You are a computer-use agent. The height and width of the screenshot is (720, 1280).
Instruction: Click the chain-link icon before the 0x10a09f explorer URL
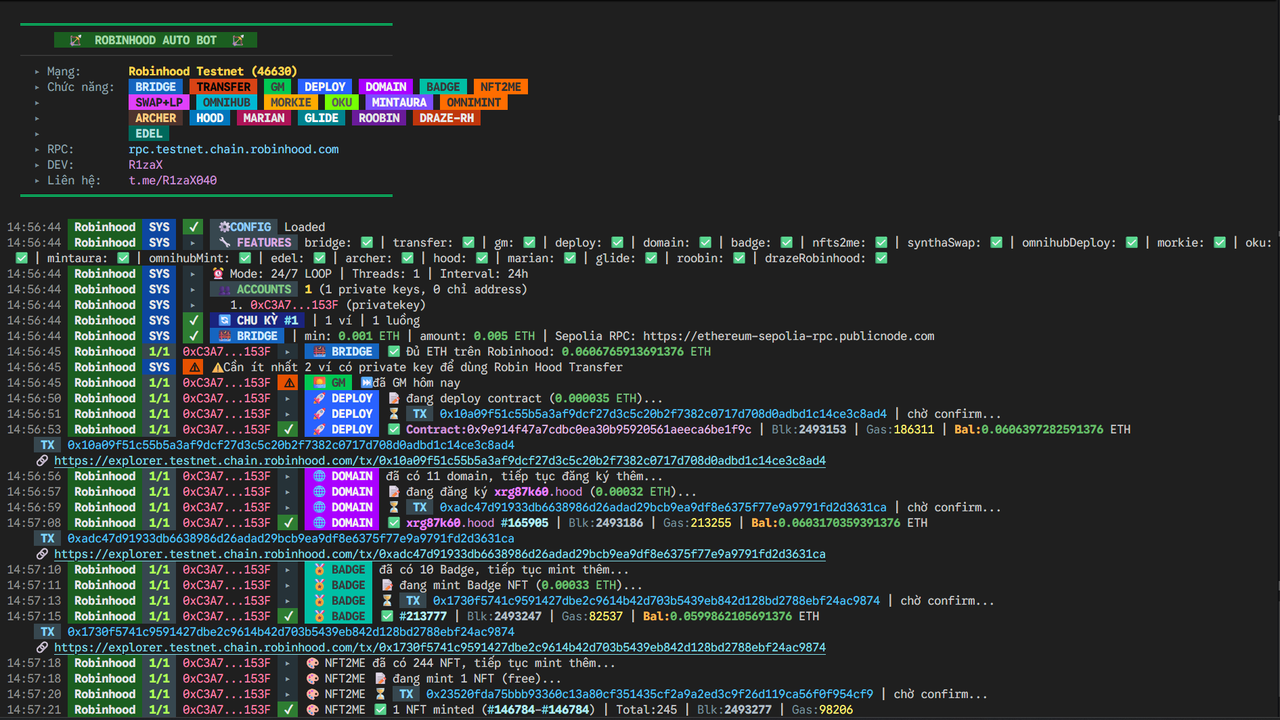point(42,461)
